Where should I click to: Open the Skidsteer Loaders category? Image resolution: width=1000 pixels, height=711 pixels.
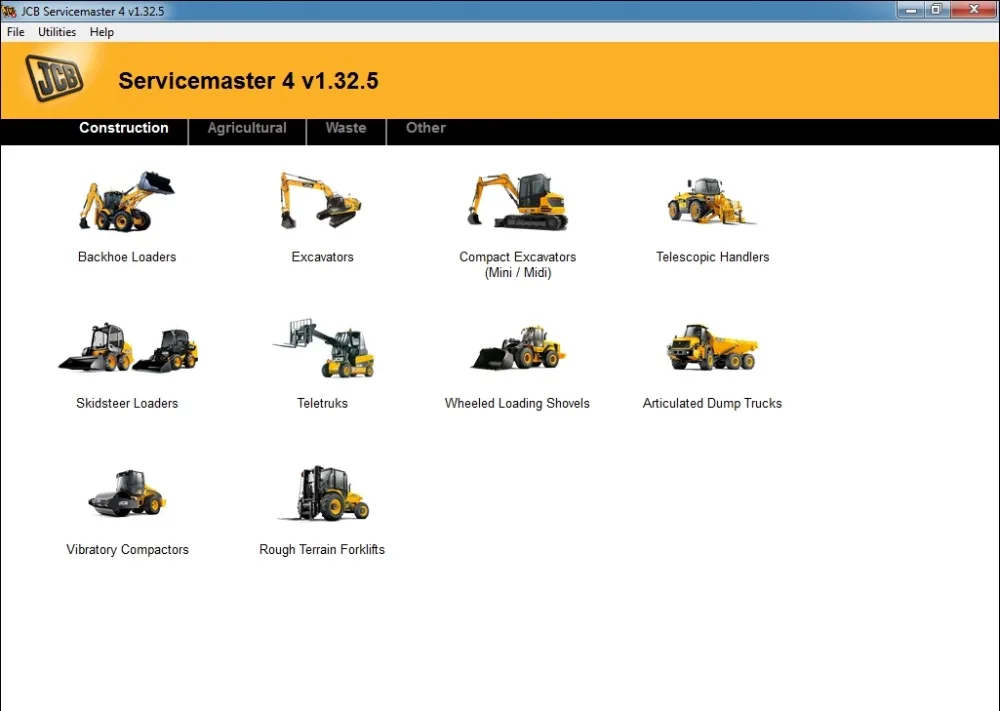point(127,347)
